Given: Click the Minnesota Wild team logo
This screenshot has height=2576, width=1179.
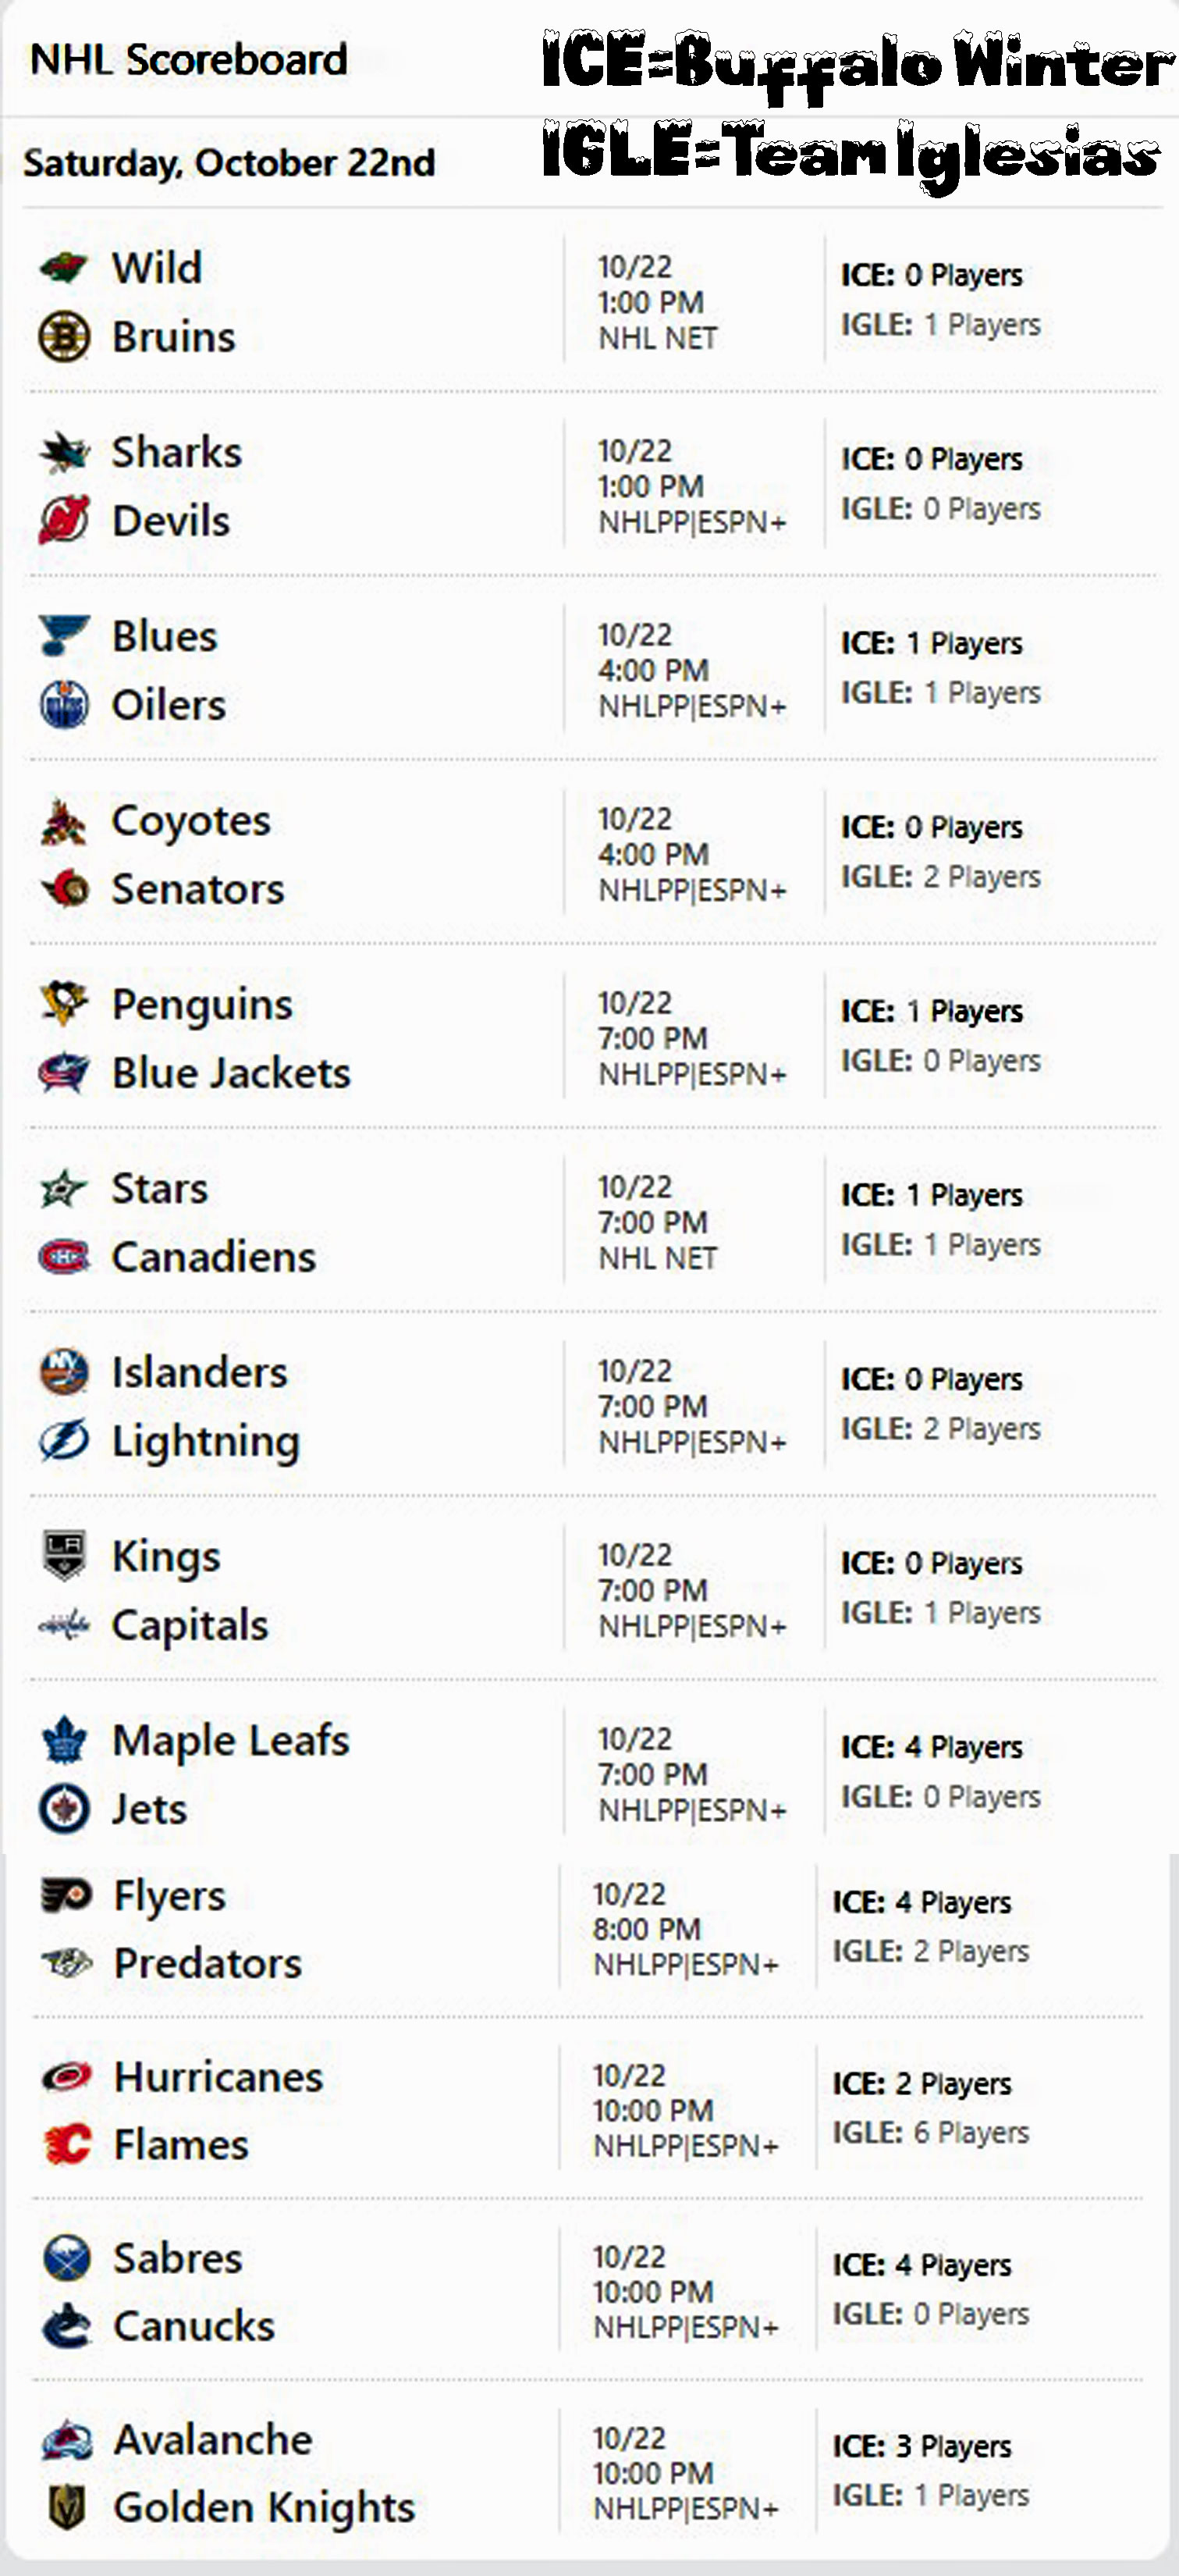Looking at the screenshot, I should [x=63, y=268].
